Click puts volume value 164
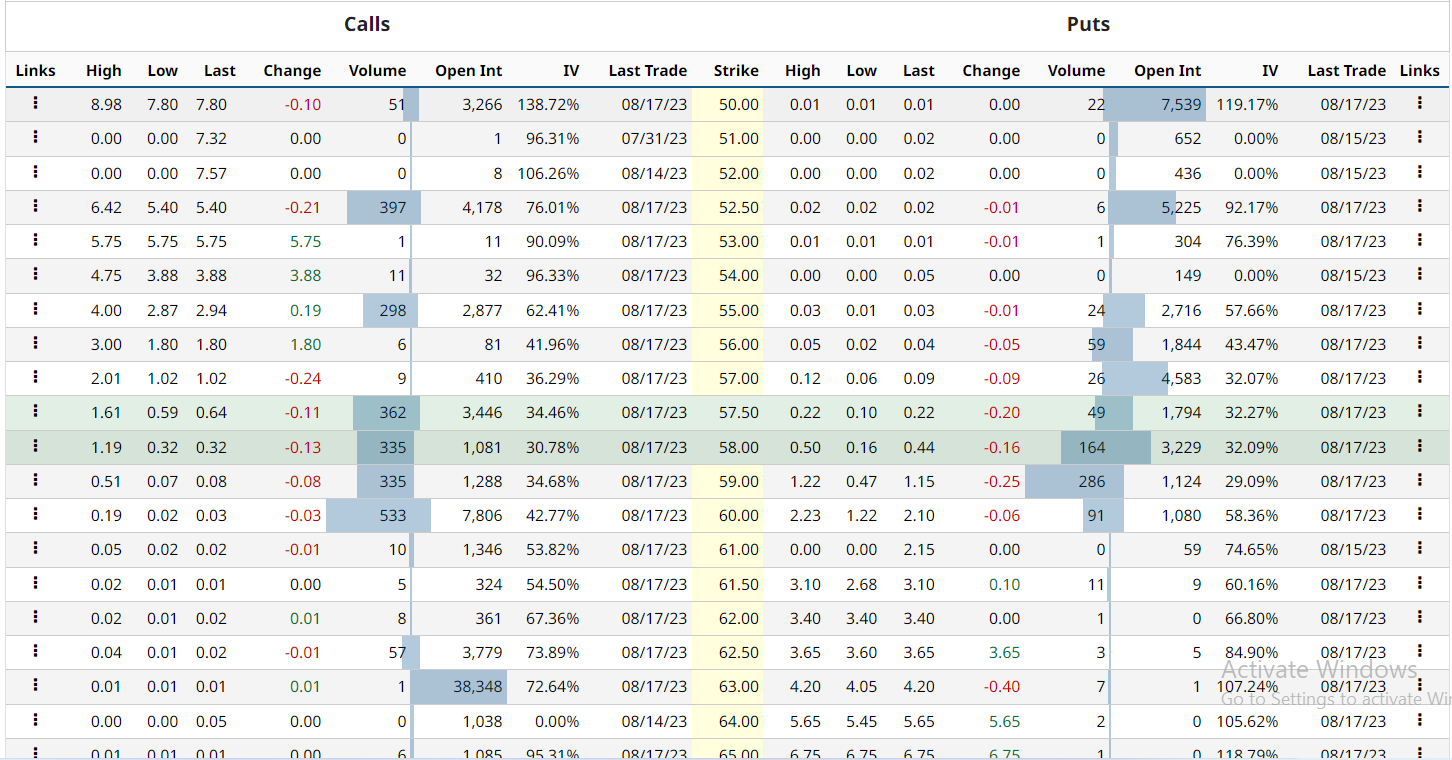 click(x=1092, y=447)
